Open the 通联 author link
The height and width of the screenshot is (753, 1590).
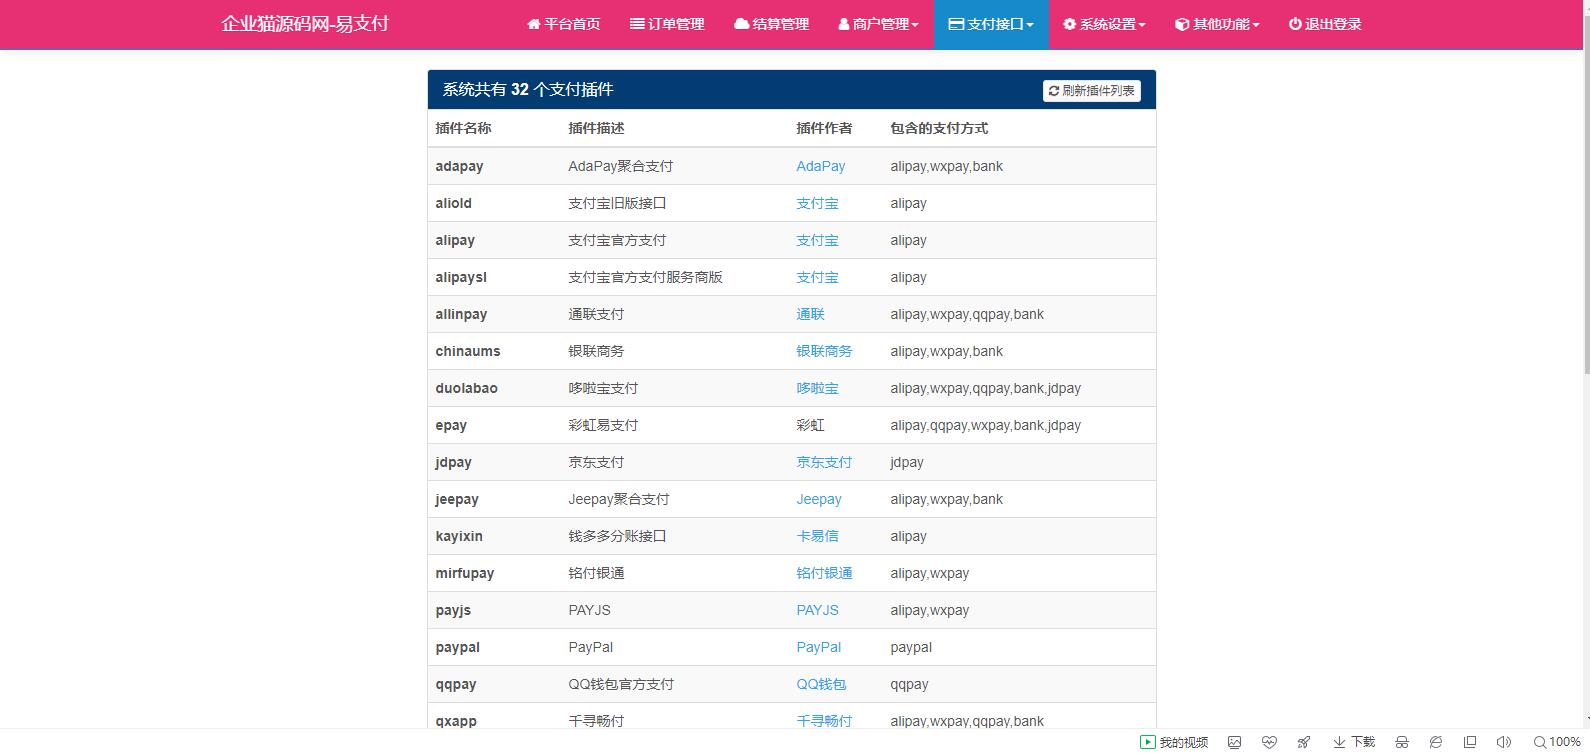pyautogui.click(x=810, y=314)
